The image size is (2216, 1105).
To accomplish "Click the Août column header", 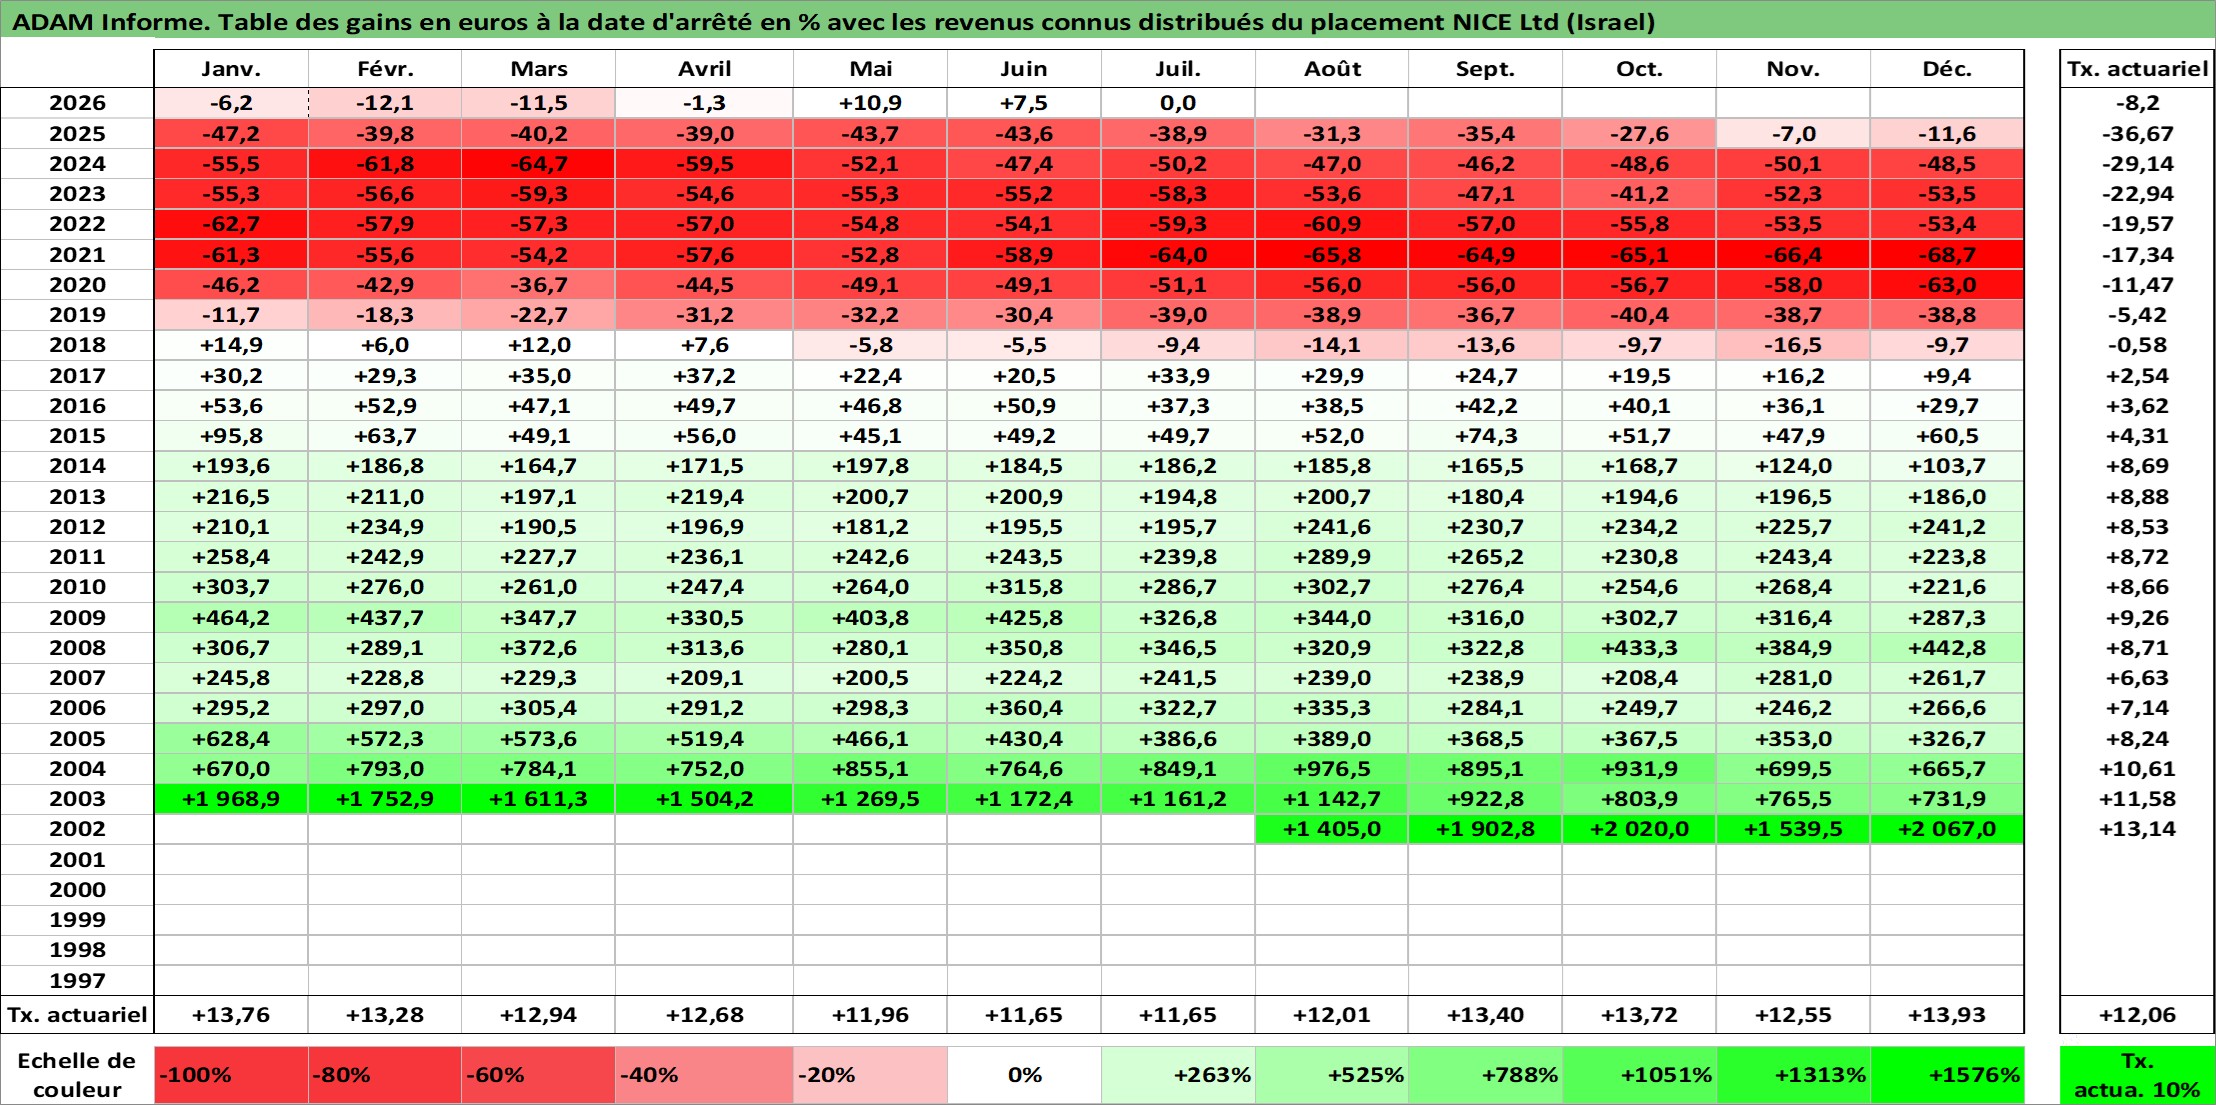I will (1332, 69).
